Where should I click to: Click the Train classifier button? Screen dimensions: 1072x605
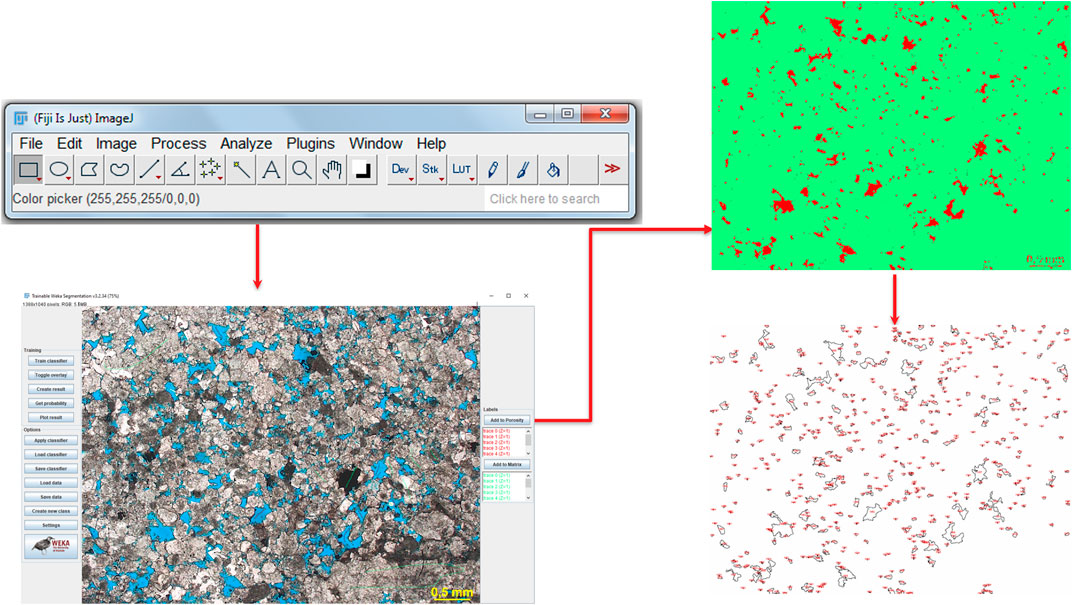pyautogui.click(x=51, y=361)
